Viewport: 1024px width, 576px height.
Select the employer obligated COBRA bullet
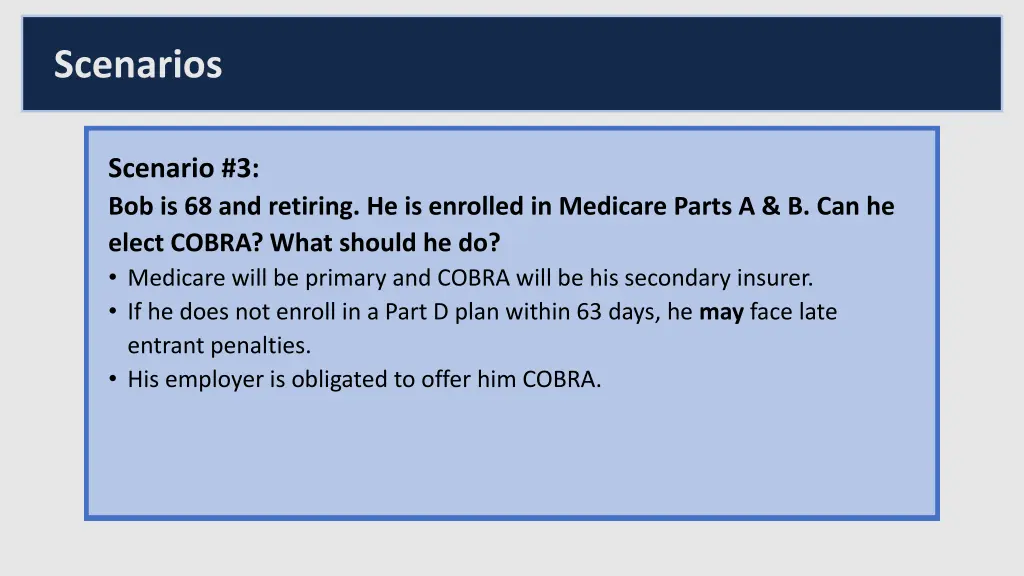[x=364, y=379]
